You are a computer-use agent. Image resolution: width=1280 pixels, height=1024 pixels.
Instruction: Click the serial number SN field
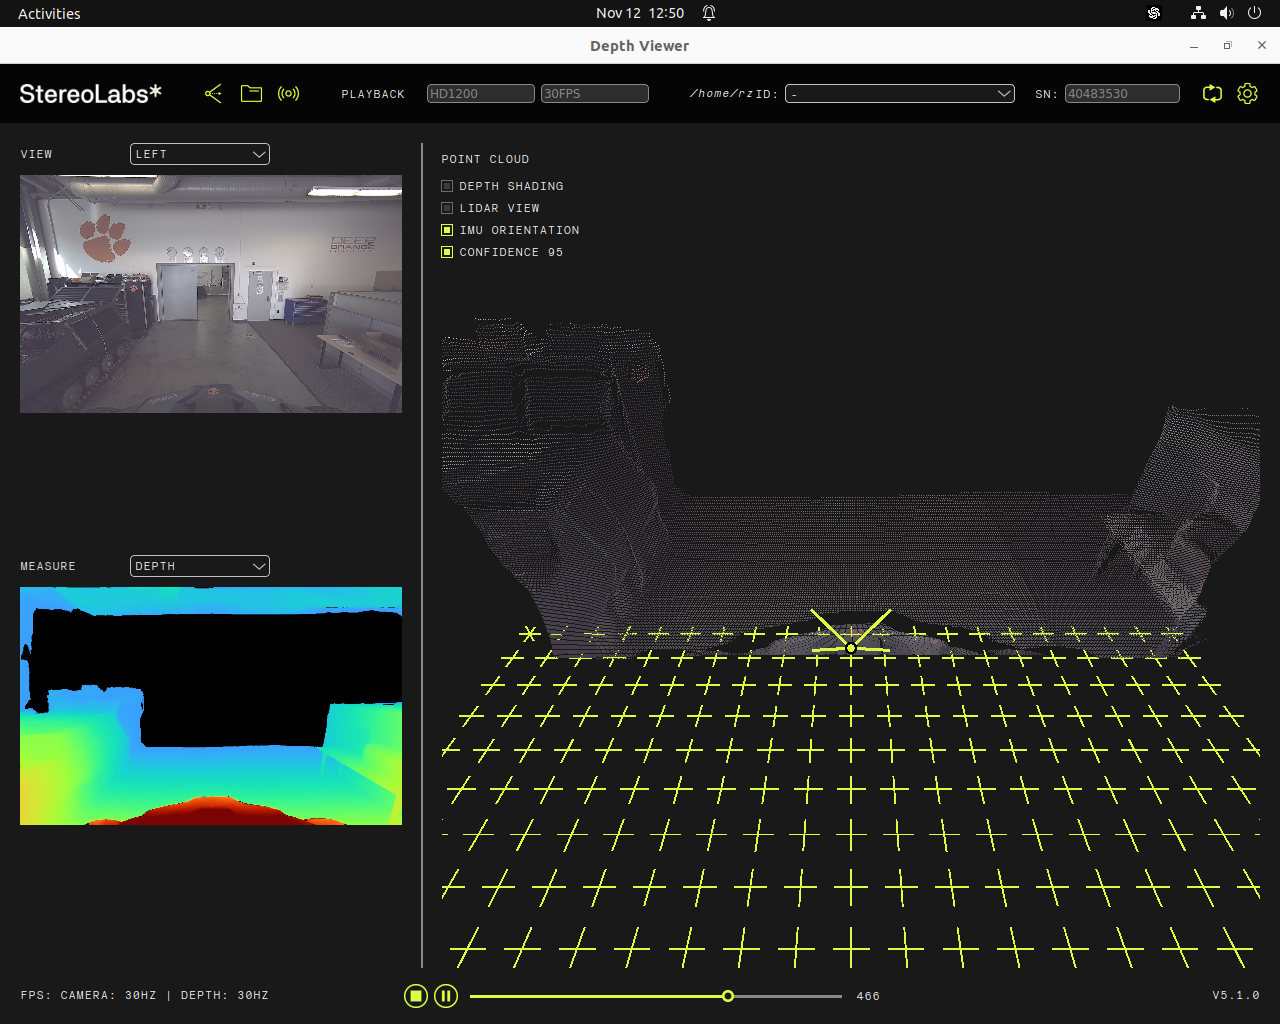pos(1121,94)
